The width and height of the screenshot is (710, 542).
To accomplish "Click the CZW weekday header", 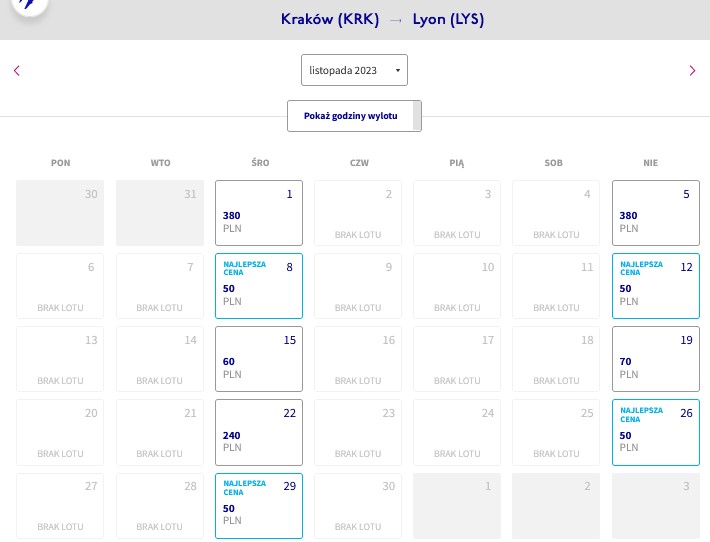I will pyautogui.click(x=360, y=163).
